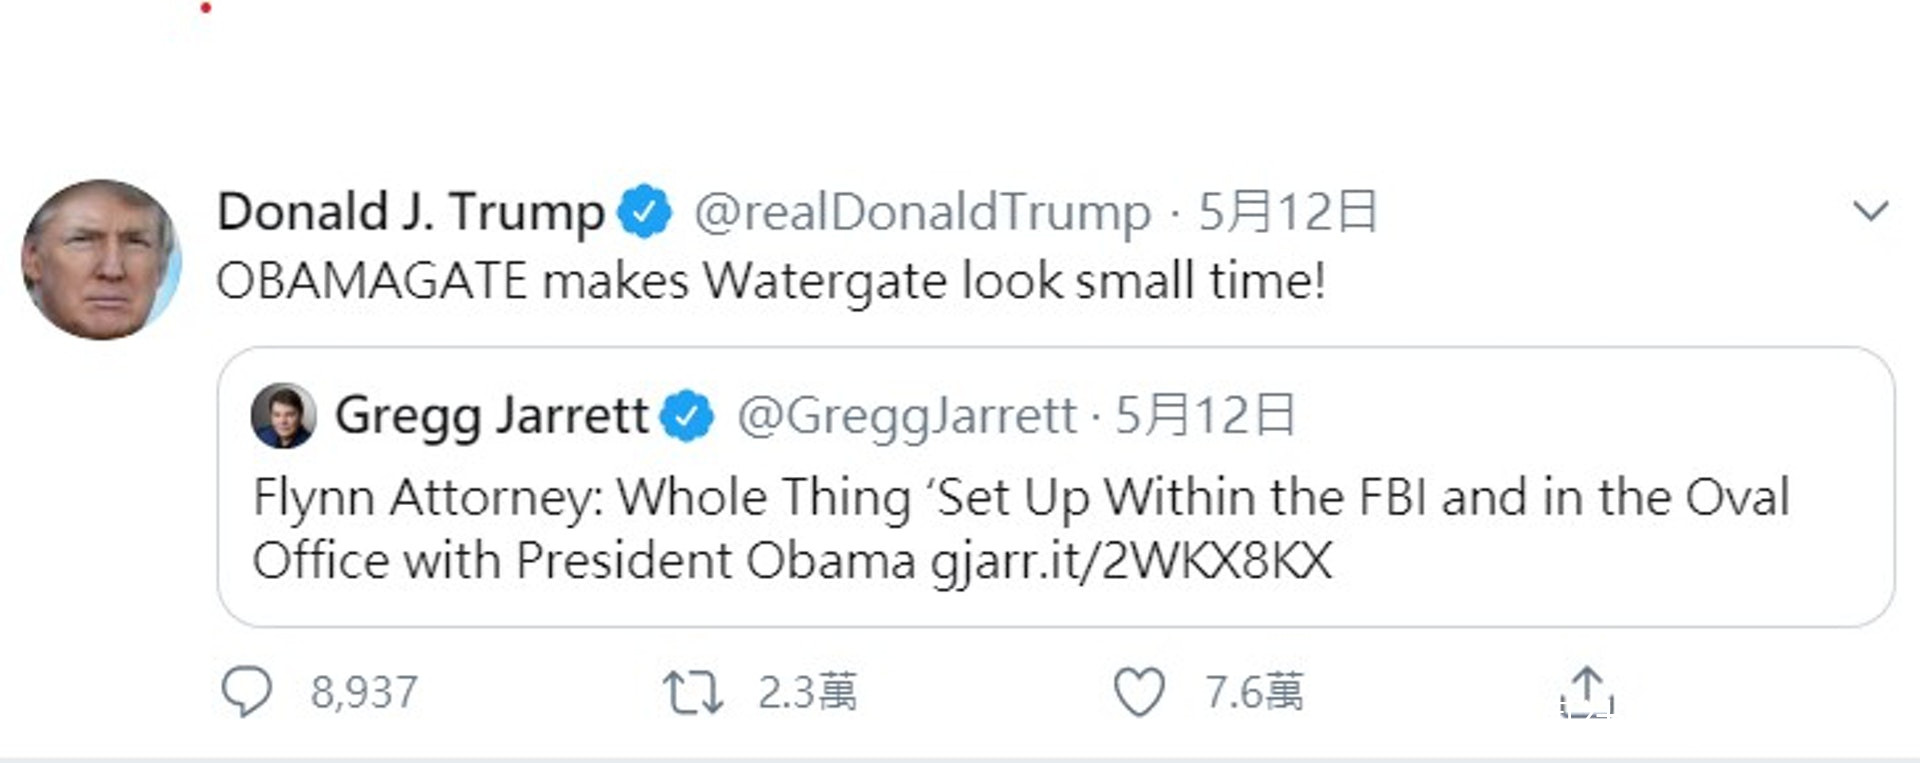Click the 7.6萬 likes count
The image size is (1920, 763).
tap(1254, 692)
